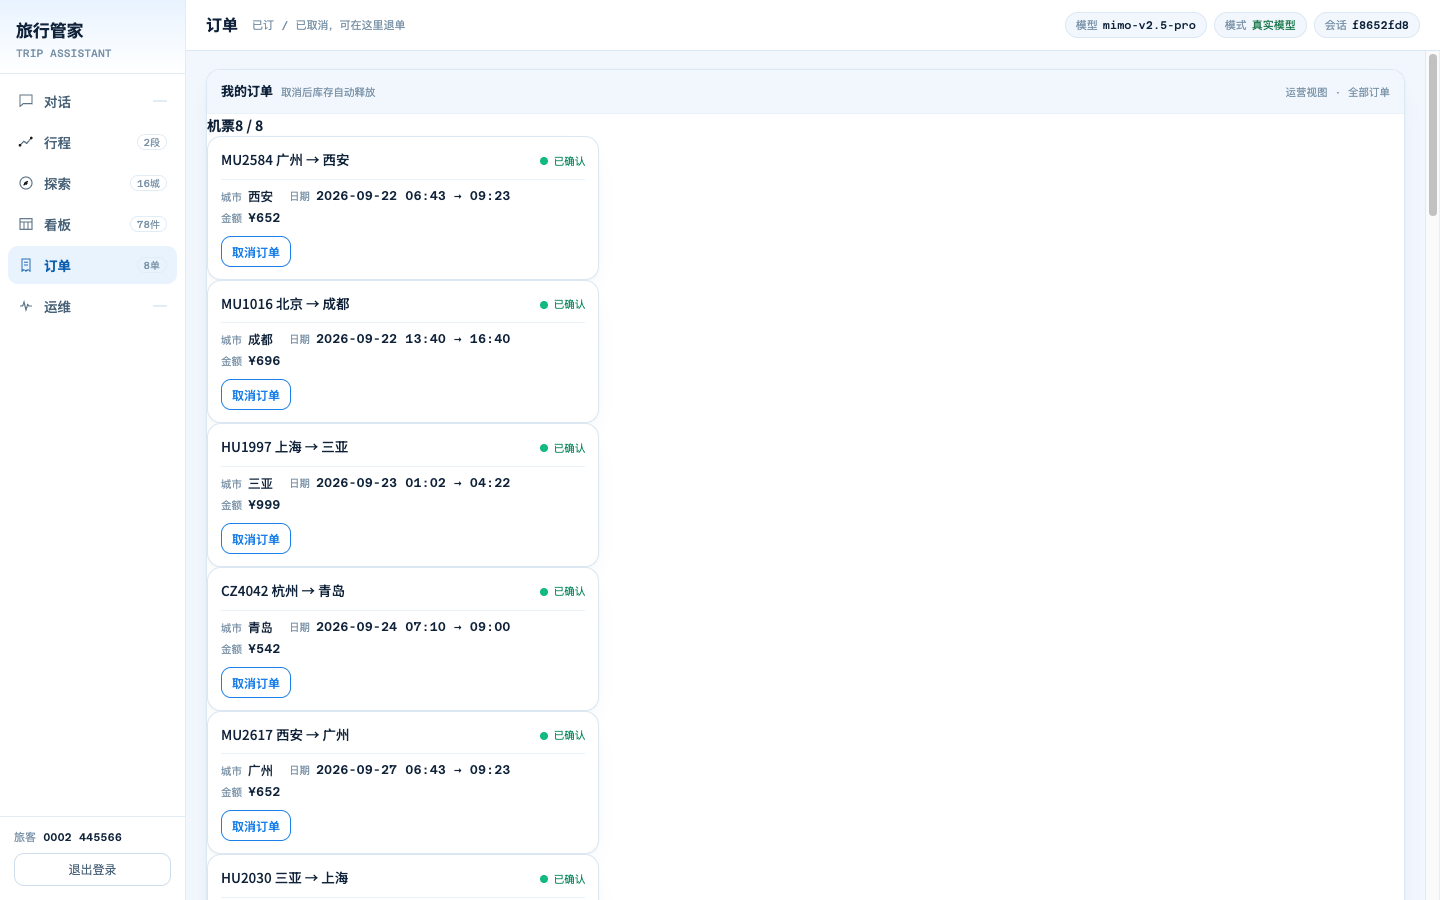Select the 看板 board icon
Screen dimensions: 1440x900
pyautogui.click(x=26, y=224)
